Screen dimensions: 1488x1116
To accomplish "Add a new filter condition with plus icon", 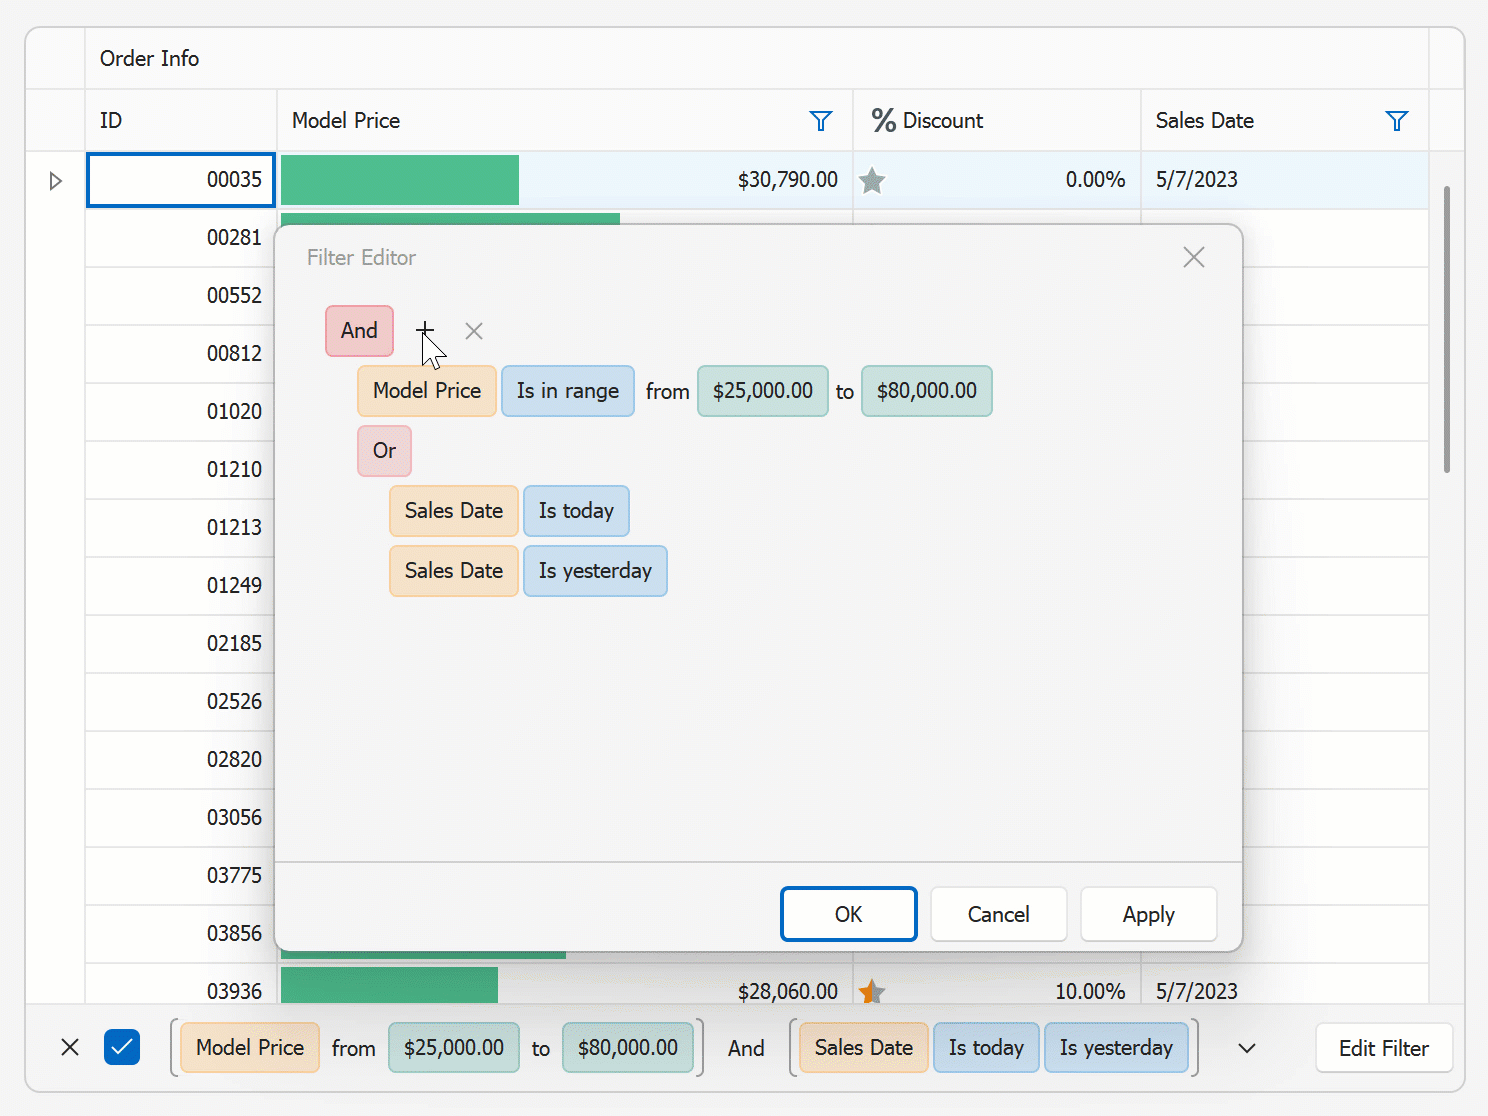I will pyautogui.click(x=425, y=330).
